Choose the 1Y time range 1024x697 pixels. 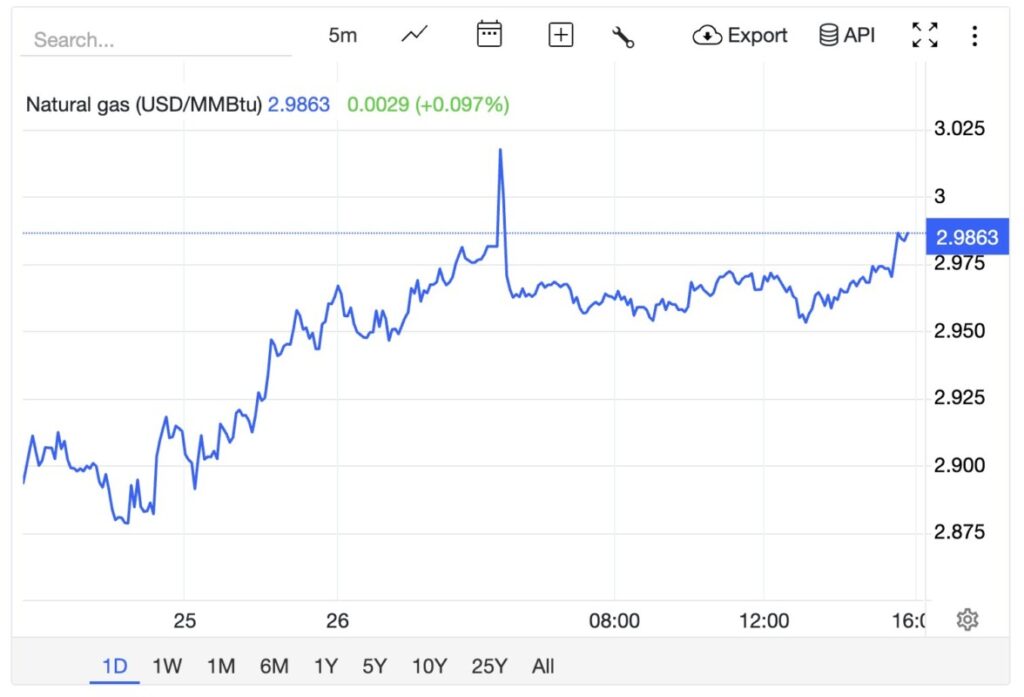[325, 666]
